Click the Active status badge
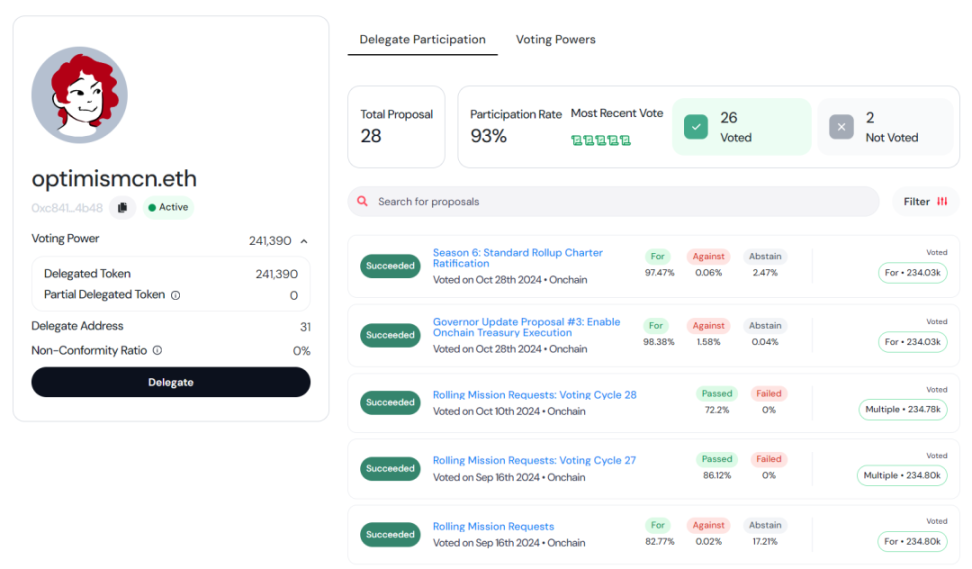Image resolution: width=972 pixels, height=569 pixels. tap(167, 208)
